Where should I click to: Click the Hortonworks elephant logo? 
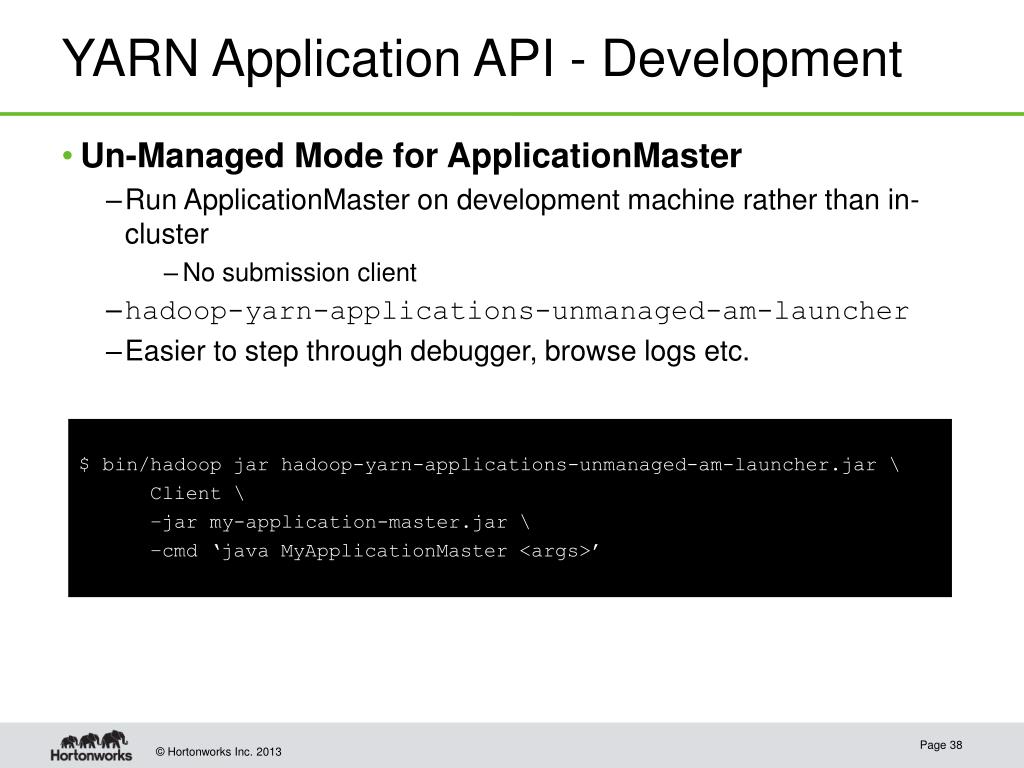tap(91, 746)
